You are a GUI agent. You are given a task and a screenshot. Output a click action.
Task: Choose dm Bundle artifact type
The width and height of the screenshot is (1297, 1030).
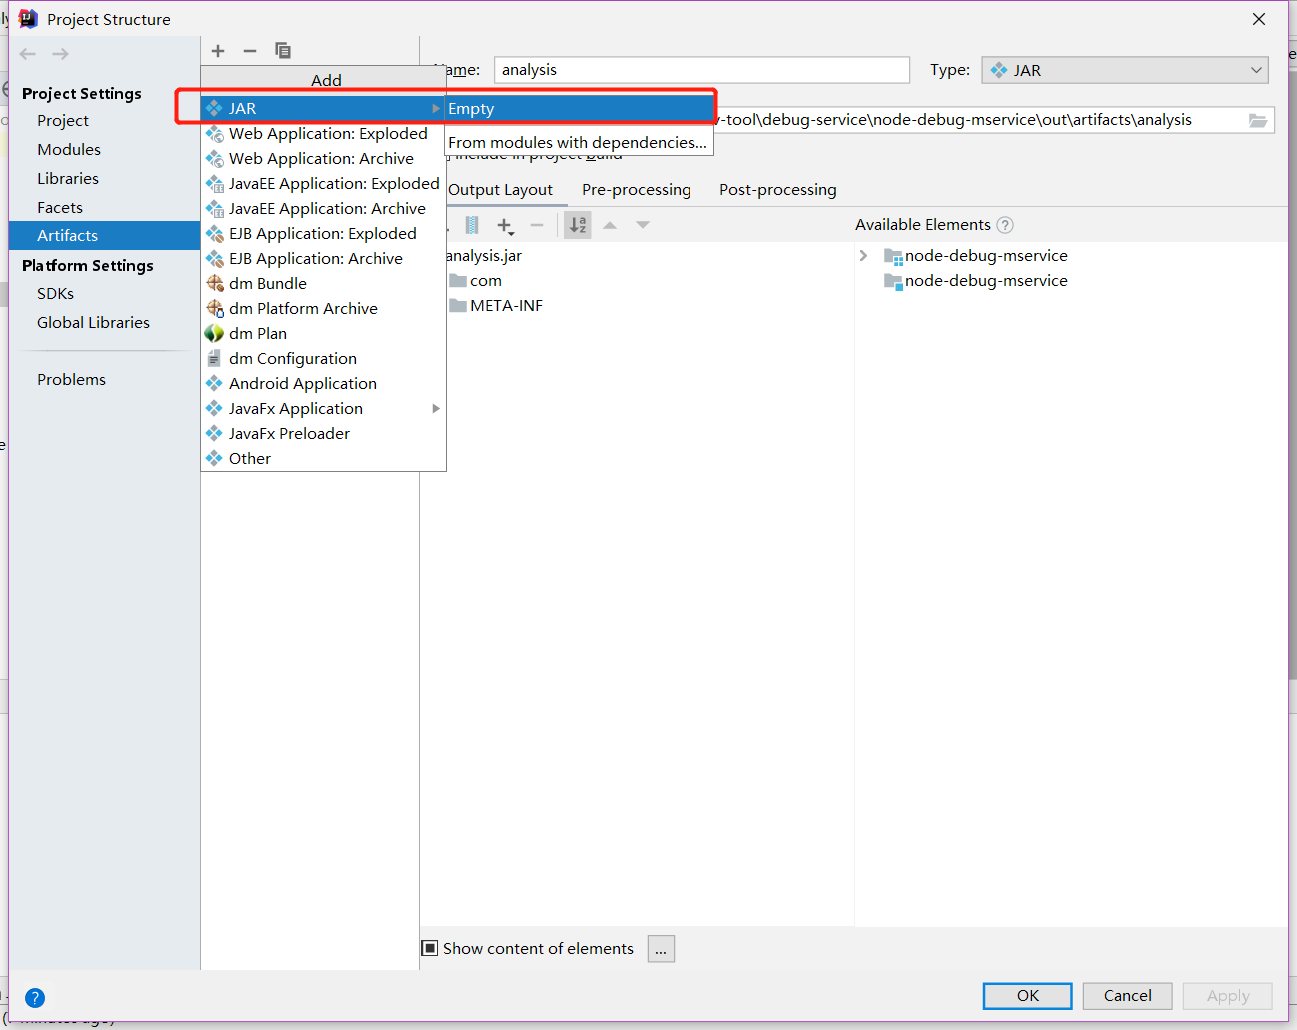[x=323, y=283]
